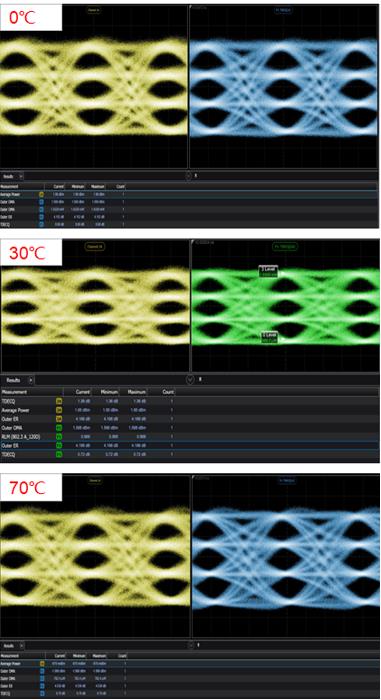This screenshot has width=381, height=700.
Task: Click the blue badge beside TDECQ in 70°C table
Action: (42, 694)
